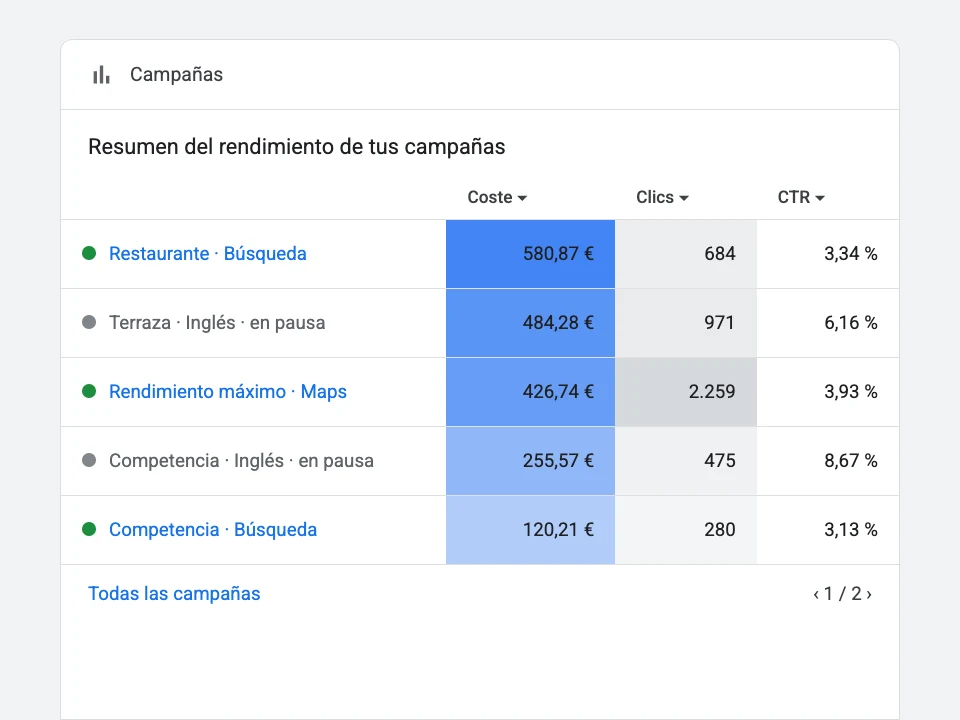The height and width of the screenshot is (720, 960).
Task: Click the Resumen del rendimiento de tus campañas heading
Action: tap(297, 147)
